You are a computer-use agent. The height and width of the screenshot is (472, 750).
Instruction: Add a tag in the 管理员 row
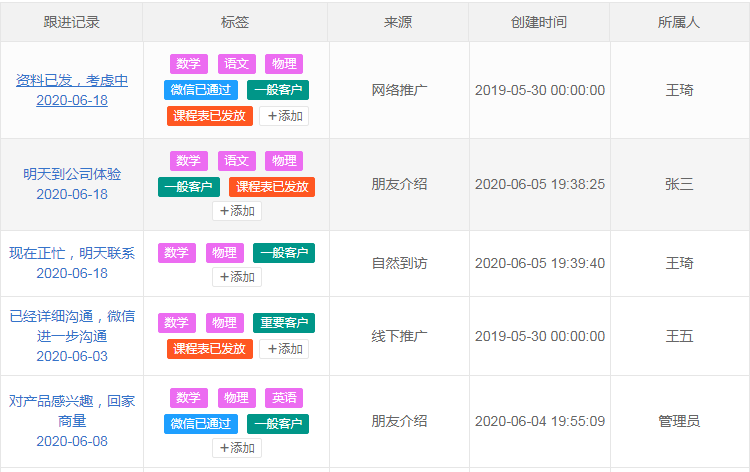tap(236, 448)
